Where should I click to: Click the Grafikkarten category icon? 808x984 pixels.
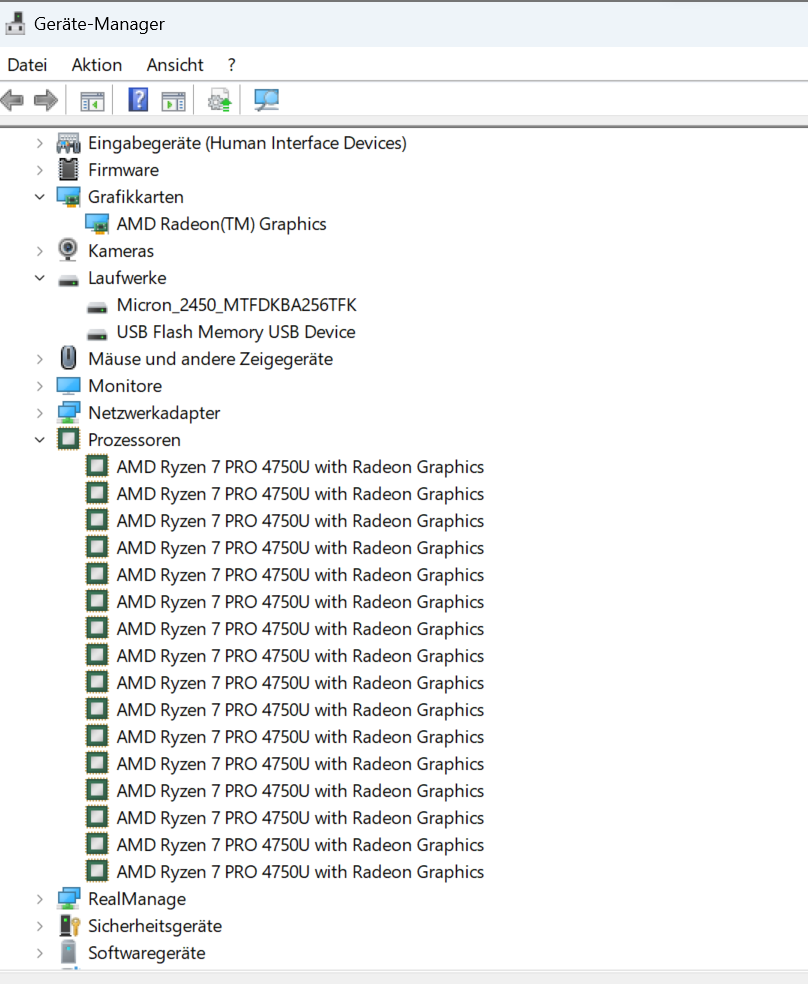pyautogui.click(x=68, y=197)
